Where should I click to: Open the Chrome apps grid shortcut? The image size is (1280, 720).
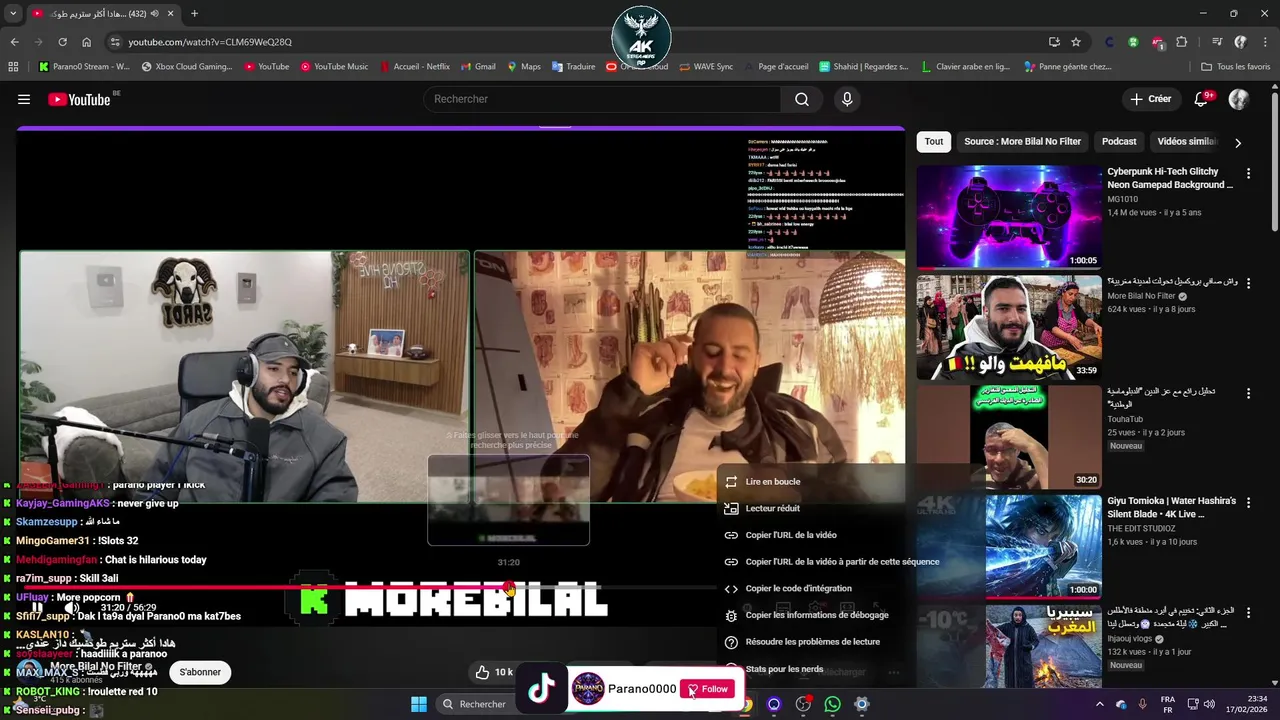(13, 67)
